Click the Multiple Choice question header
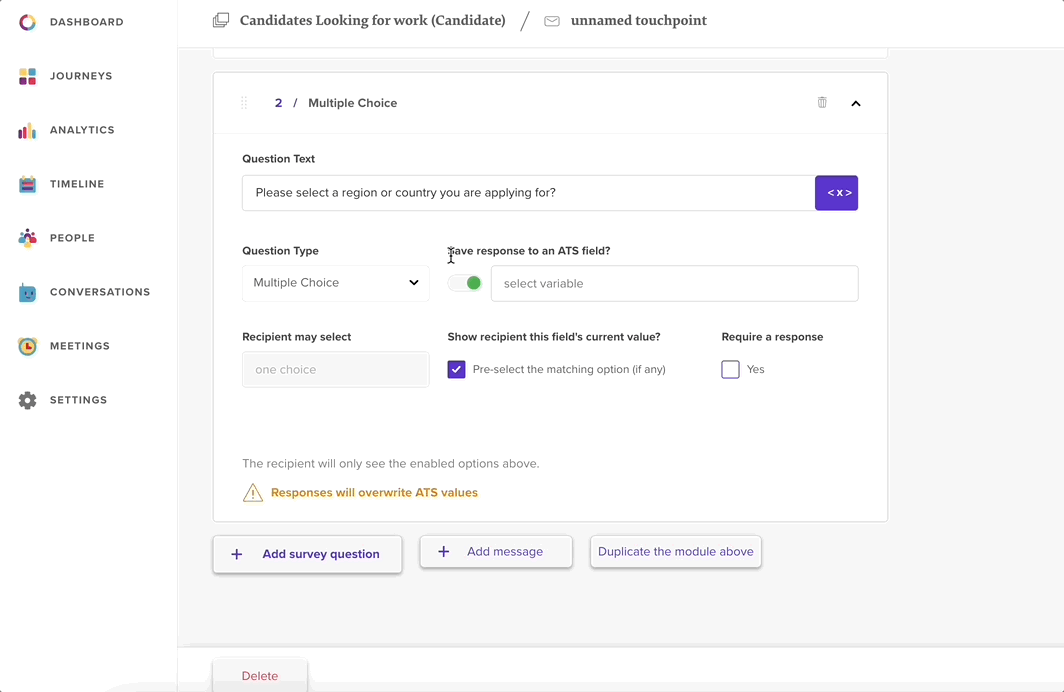Screen dimensions: 1064x692 [352, 103]
